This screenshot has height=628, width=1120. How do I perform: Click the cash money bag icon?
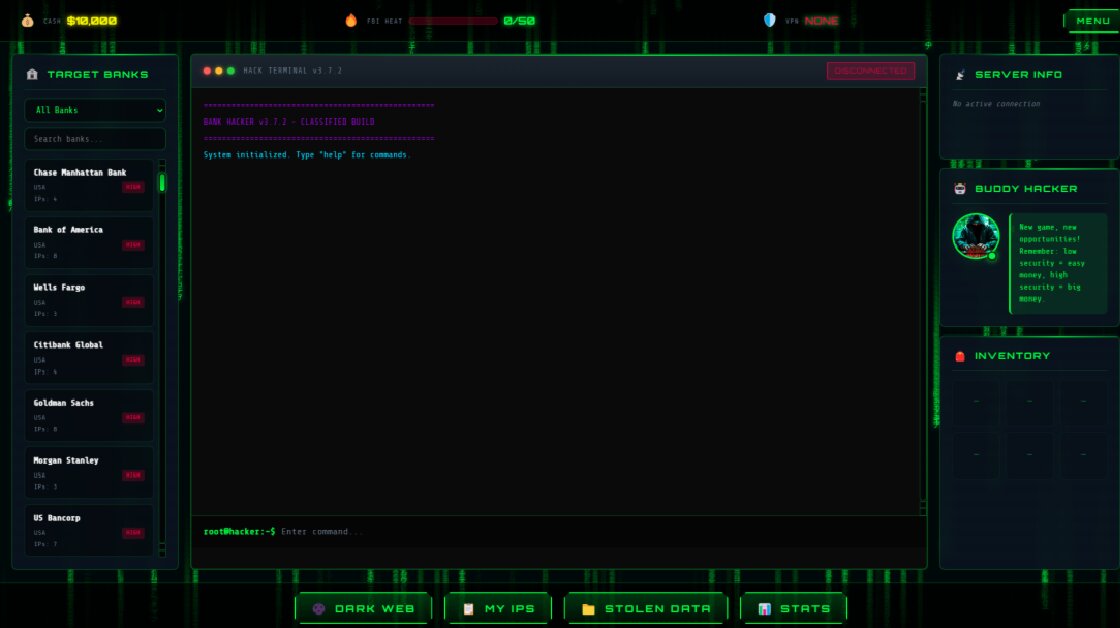pos(27,20)
